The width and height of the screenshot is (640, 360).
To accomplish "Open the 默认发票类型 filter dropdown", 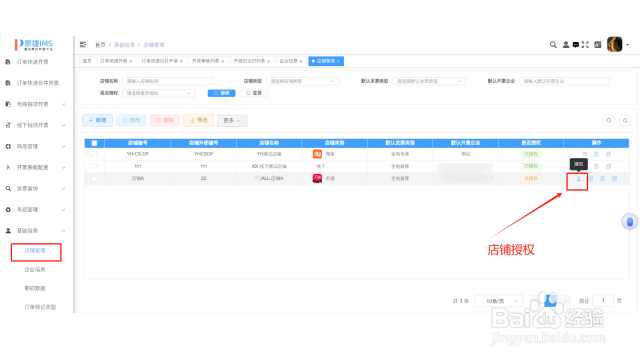I will 429,81.
